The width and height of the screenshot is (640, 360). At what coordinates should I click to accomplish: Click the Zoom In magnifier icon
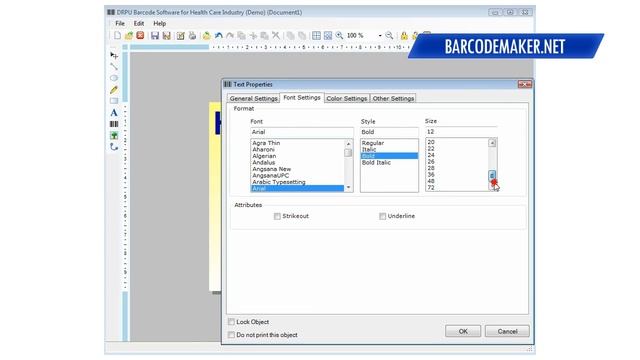tap(339, 36)
